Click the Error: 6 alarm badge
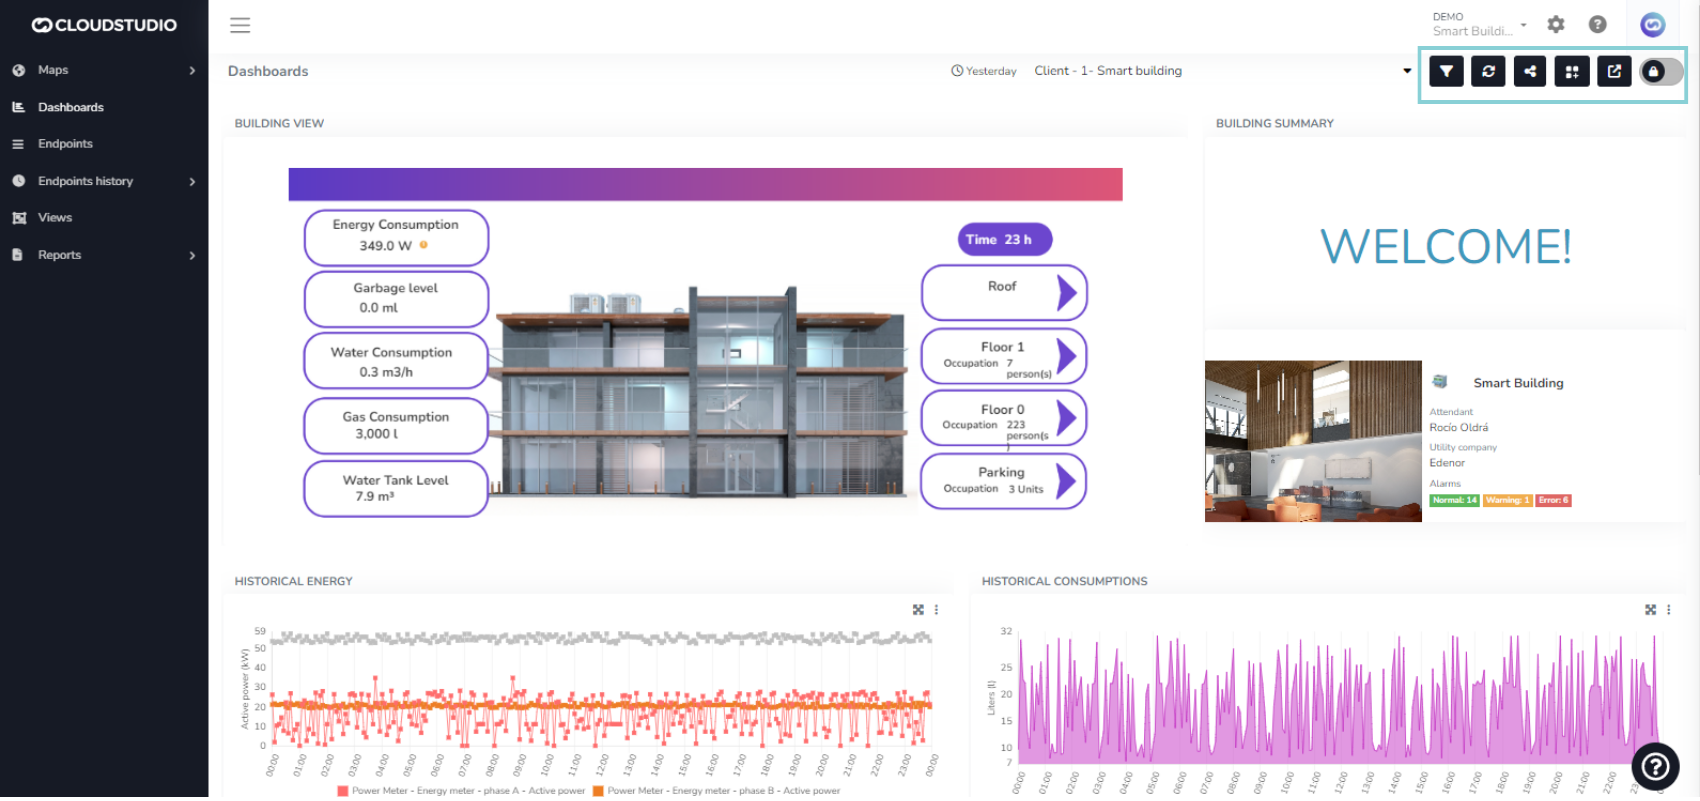This screenshot has width=1700, height=801. point(1553,500)
